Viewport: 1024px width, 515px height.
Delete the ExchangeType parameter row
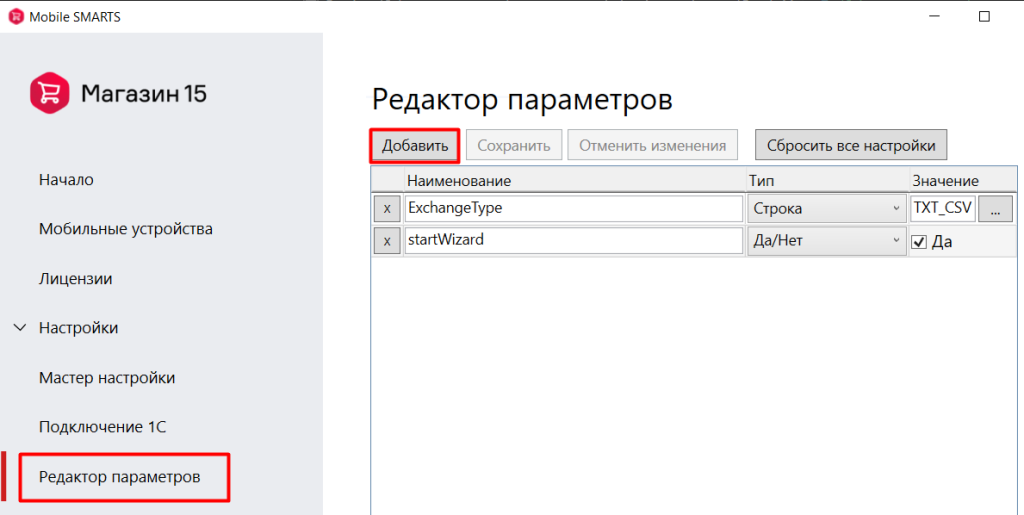coord(387,209)
